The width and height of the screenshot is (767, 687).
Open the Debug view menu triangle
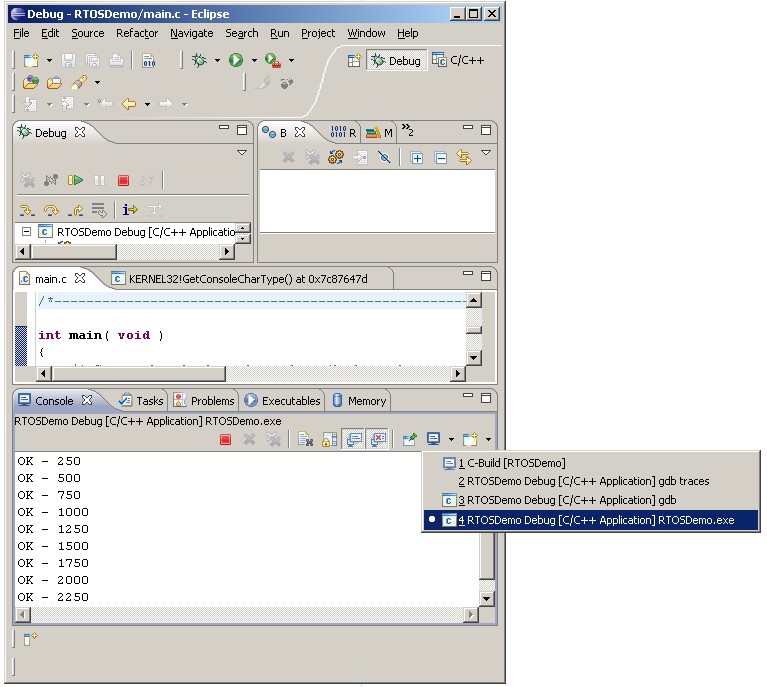tap(241, 153)
